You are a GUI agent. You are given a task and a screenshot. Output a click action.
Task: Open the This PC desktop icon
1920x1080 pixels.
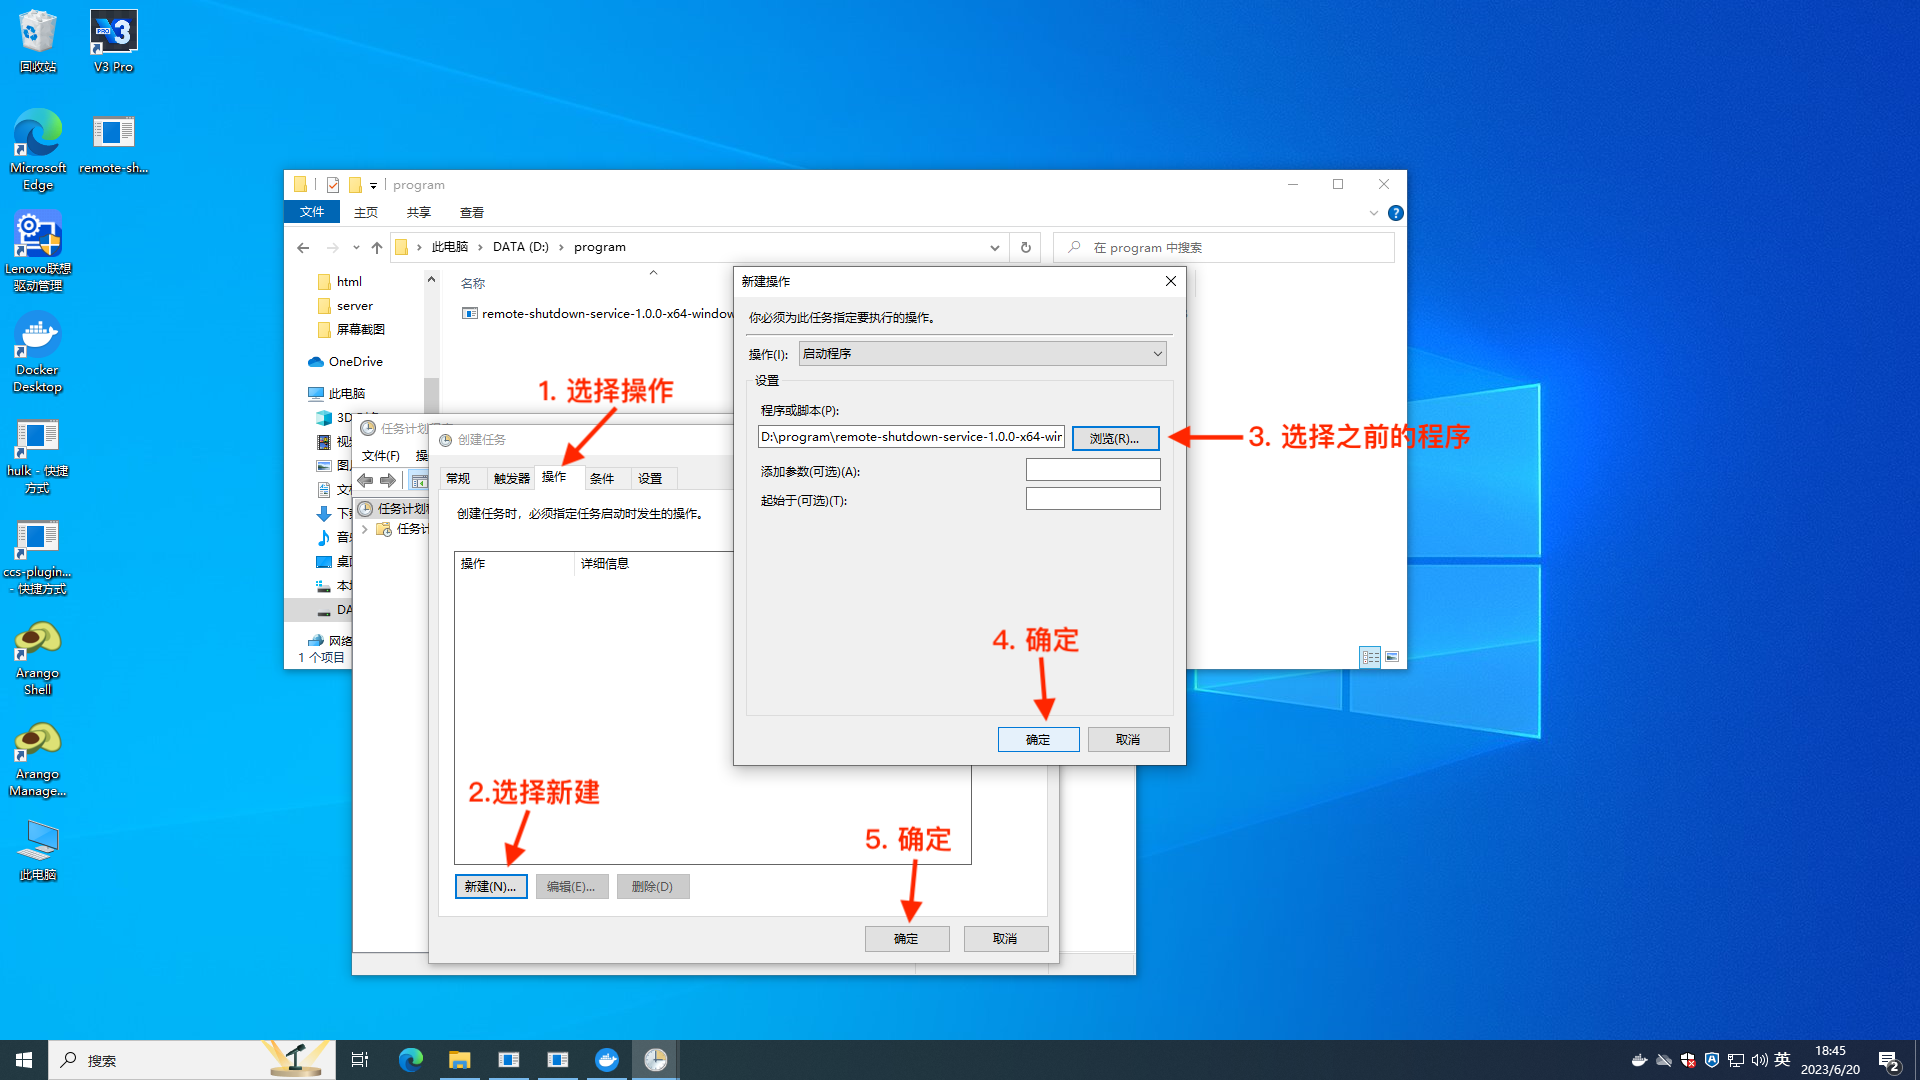[x=38, y=850]
